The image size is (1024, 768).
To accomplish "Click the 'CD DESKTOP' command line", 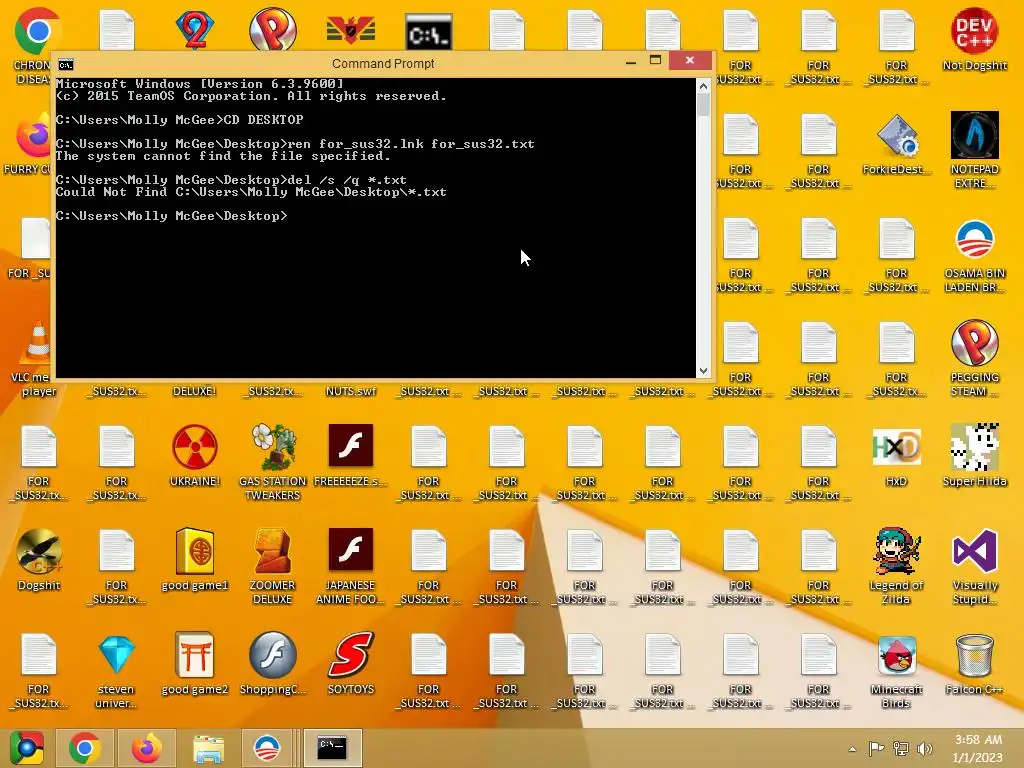I will tap(263, 120).
